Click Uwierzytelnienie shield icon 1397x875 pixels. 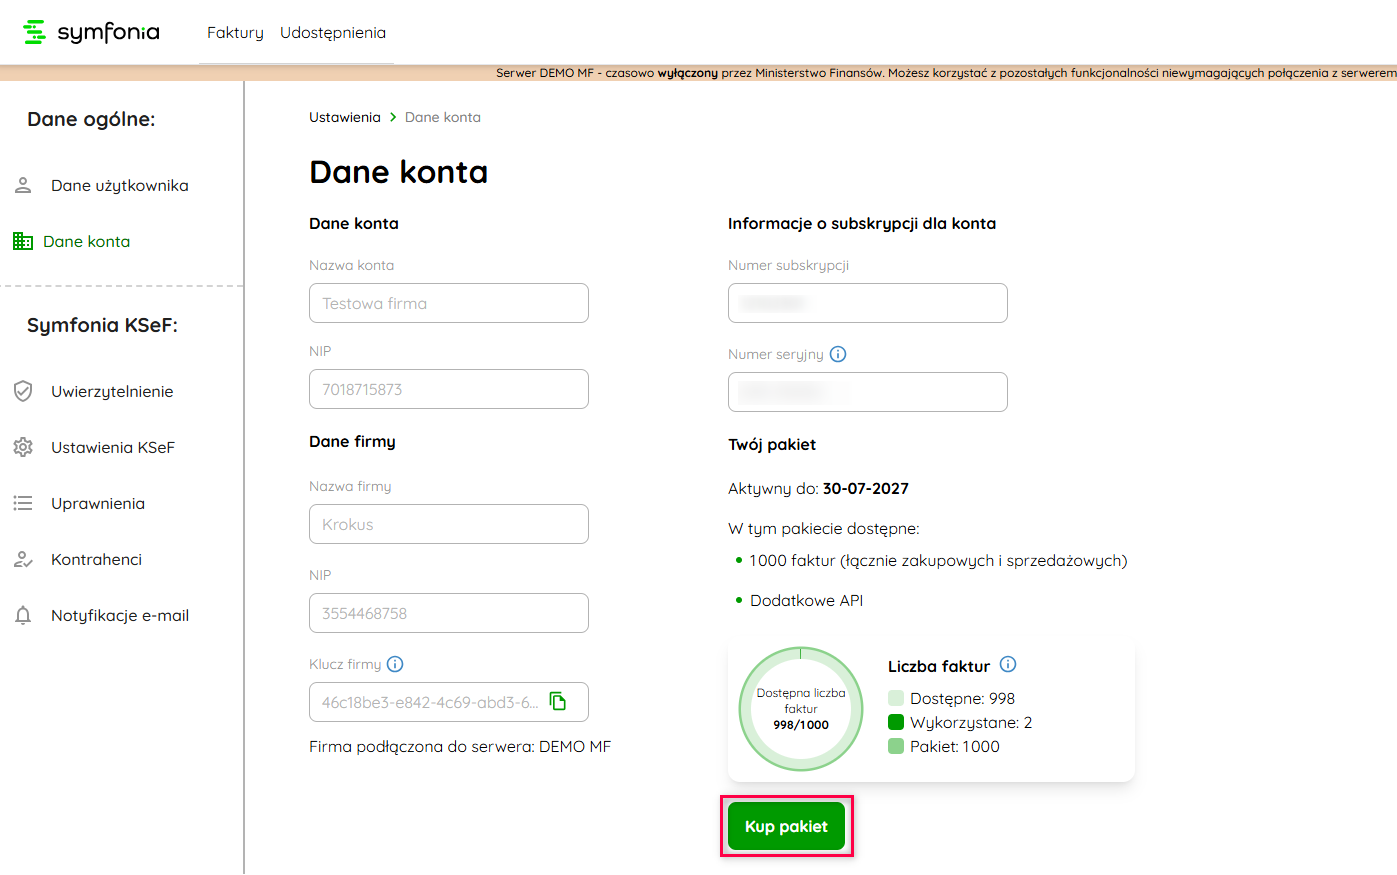coord(23,391)
